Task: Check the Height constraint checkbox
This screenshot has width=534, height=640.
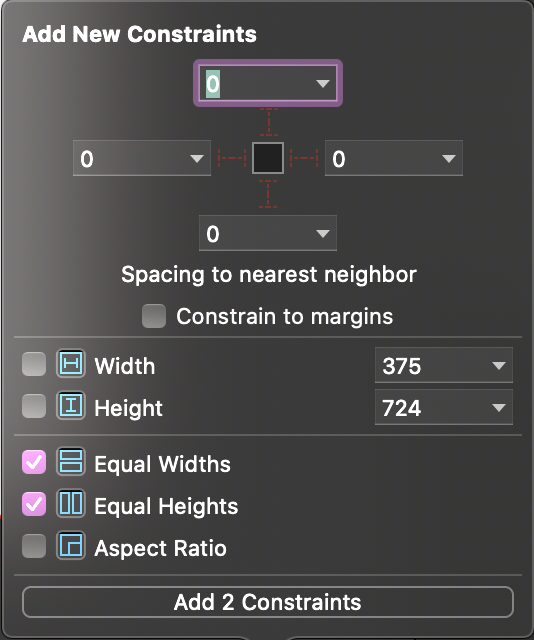Action: click(34, 406)
